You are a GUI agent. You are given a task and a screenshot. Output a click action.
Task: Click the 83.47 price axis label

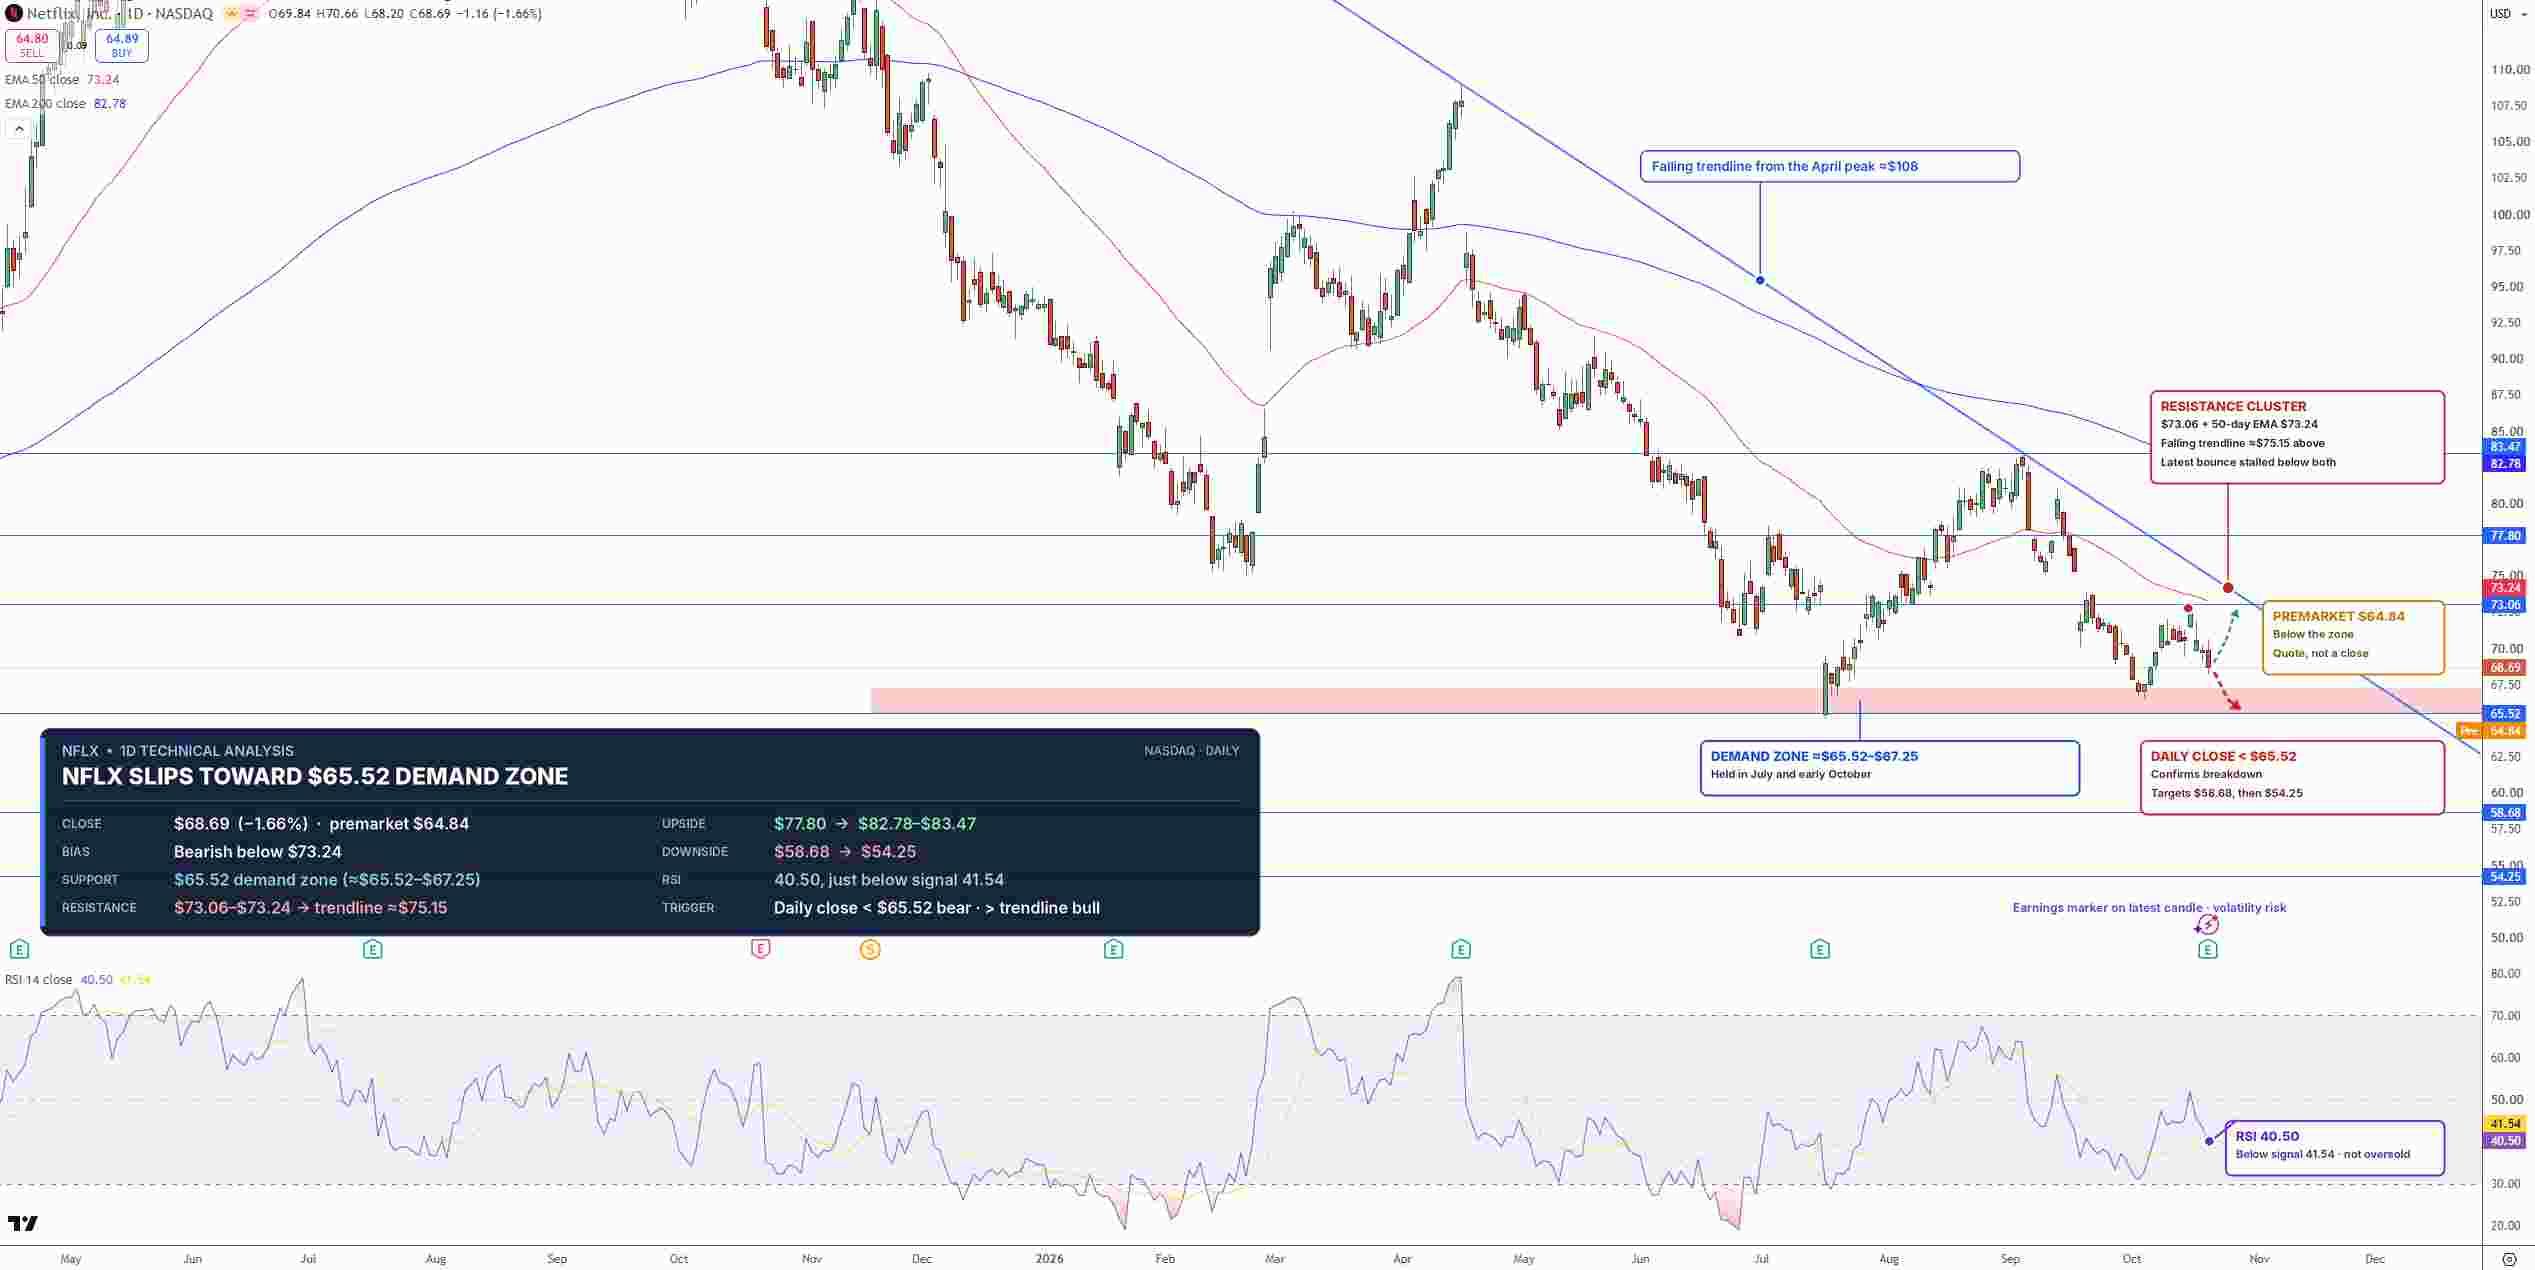click(2506, 447)
